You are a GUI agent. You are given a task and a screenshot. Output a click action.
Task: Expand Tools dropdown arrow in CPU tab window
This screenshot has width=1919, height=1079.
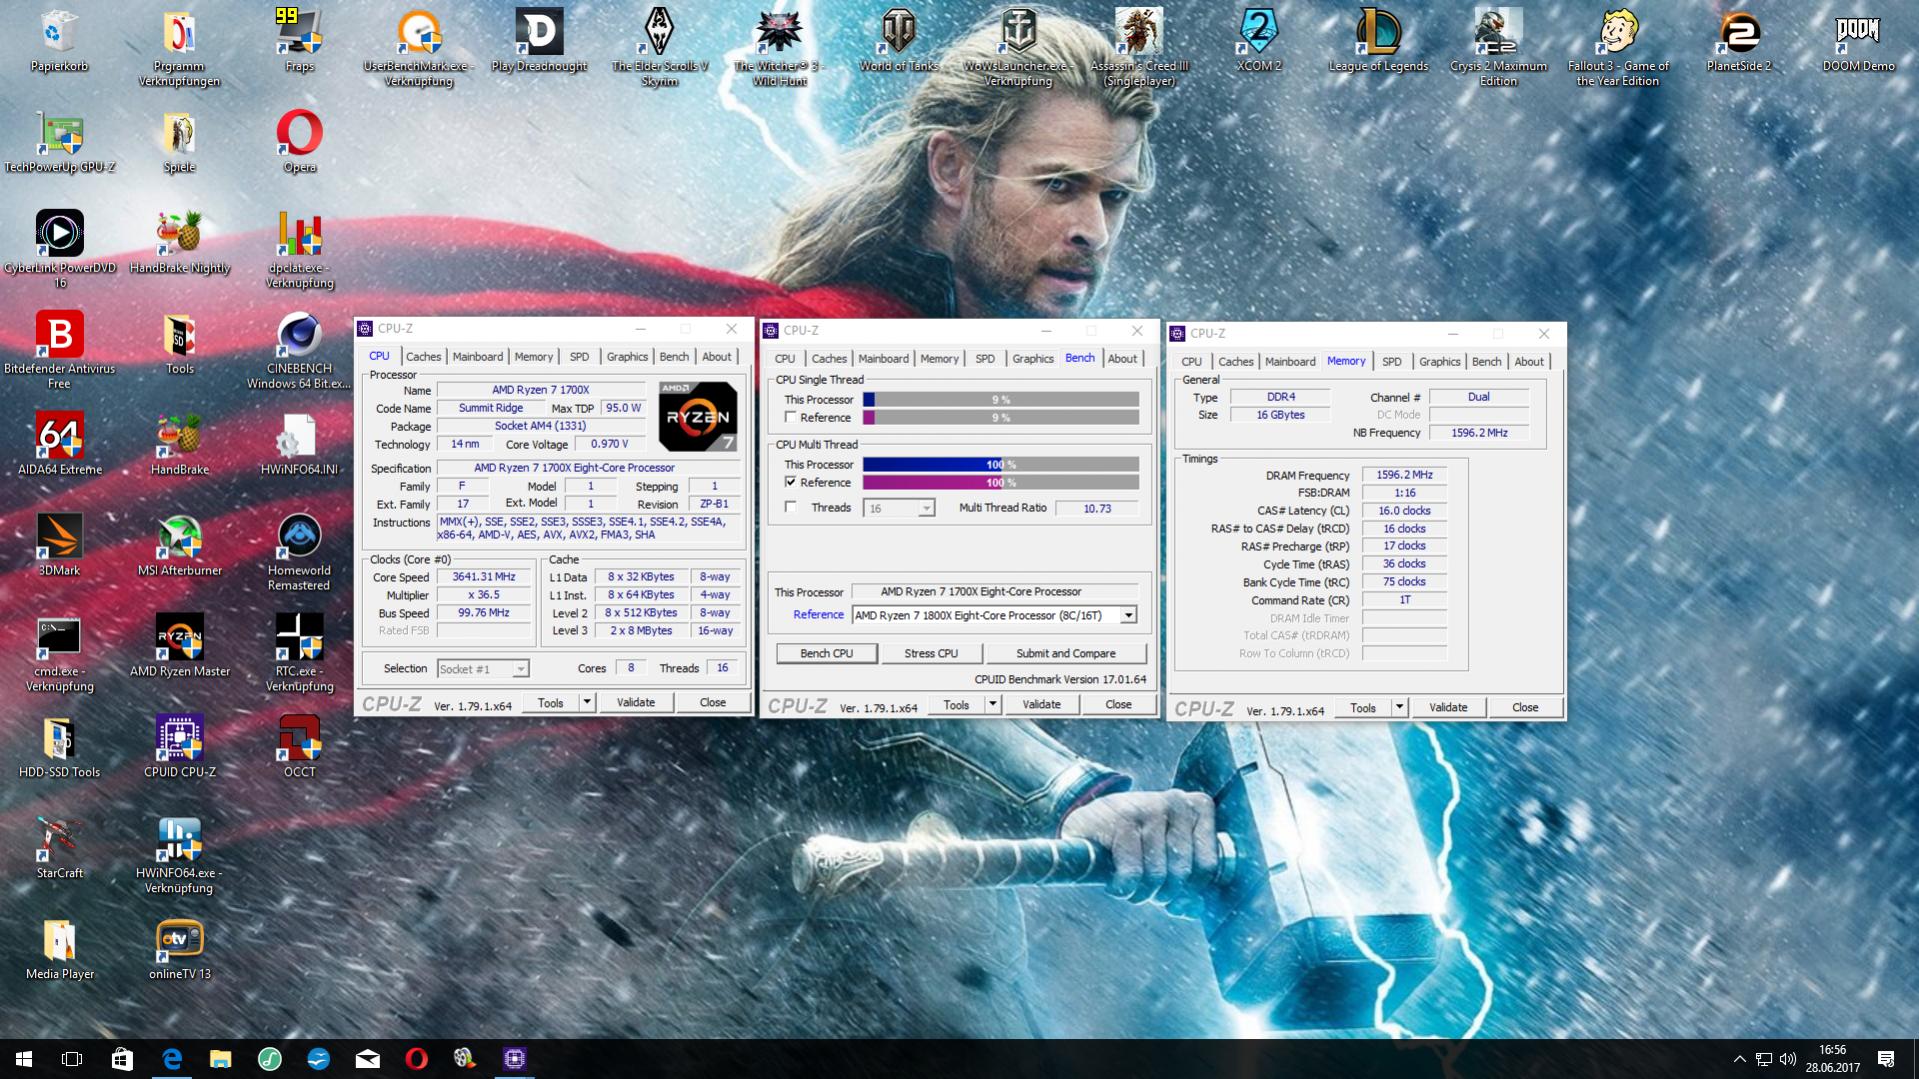[x=587, y=703]
